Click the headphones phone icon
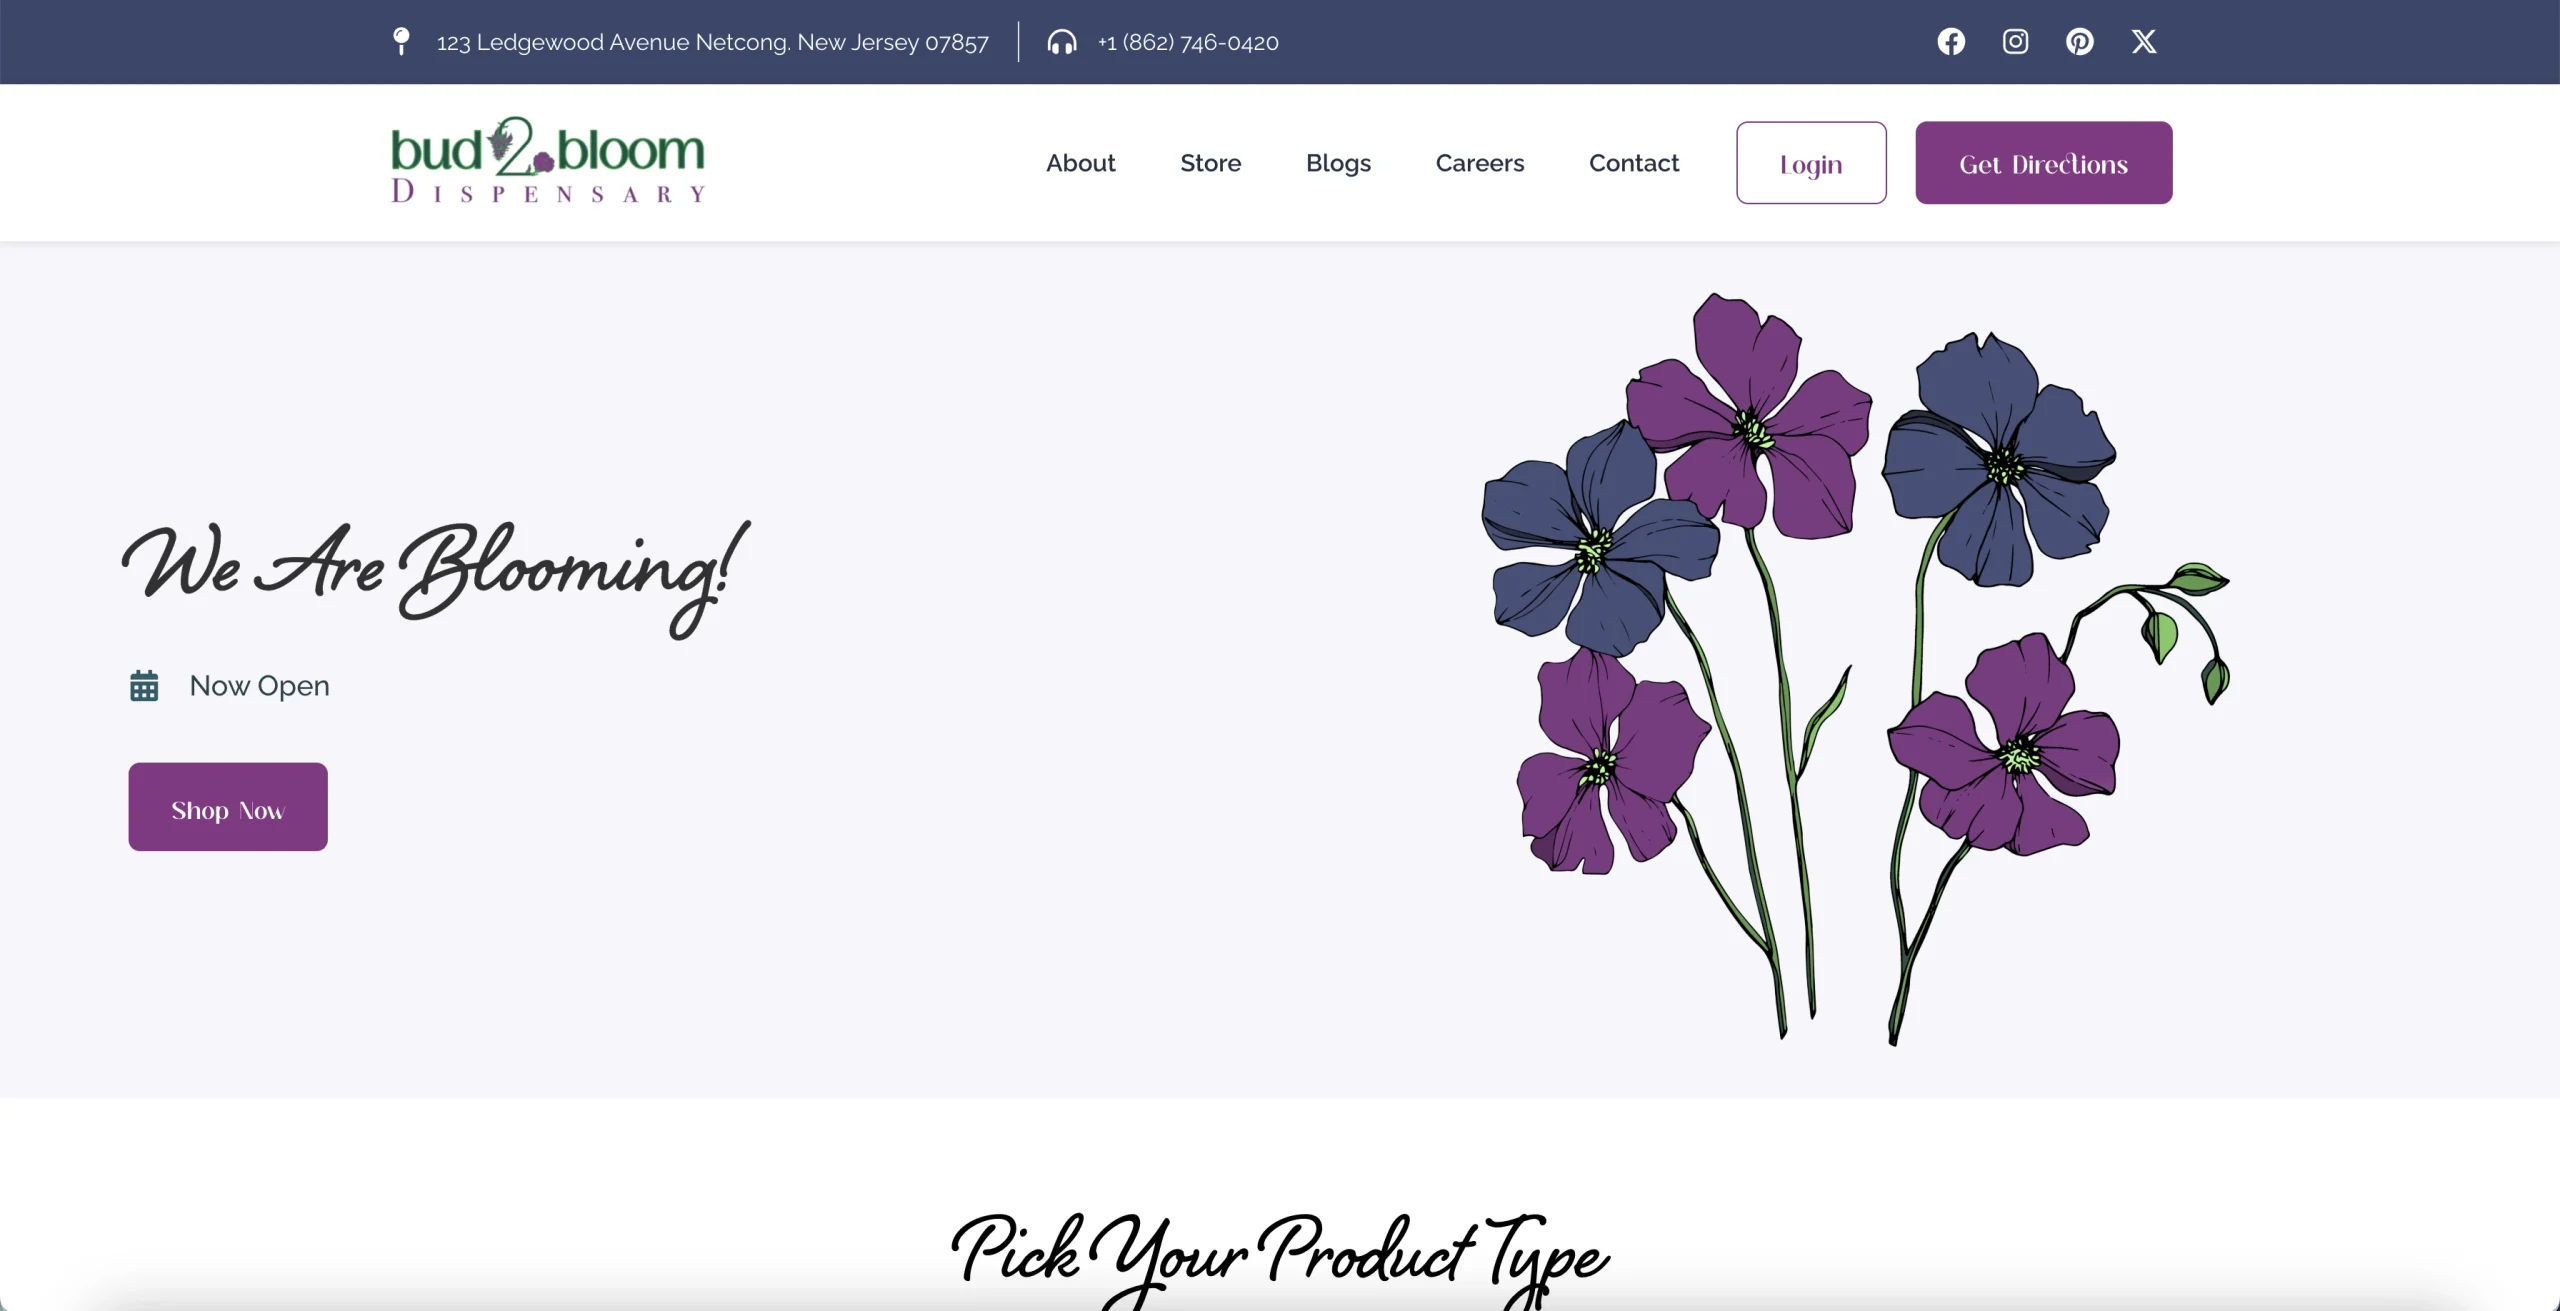 (x=1062, y=42)
